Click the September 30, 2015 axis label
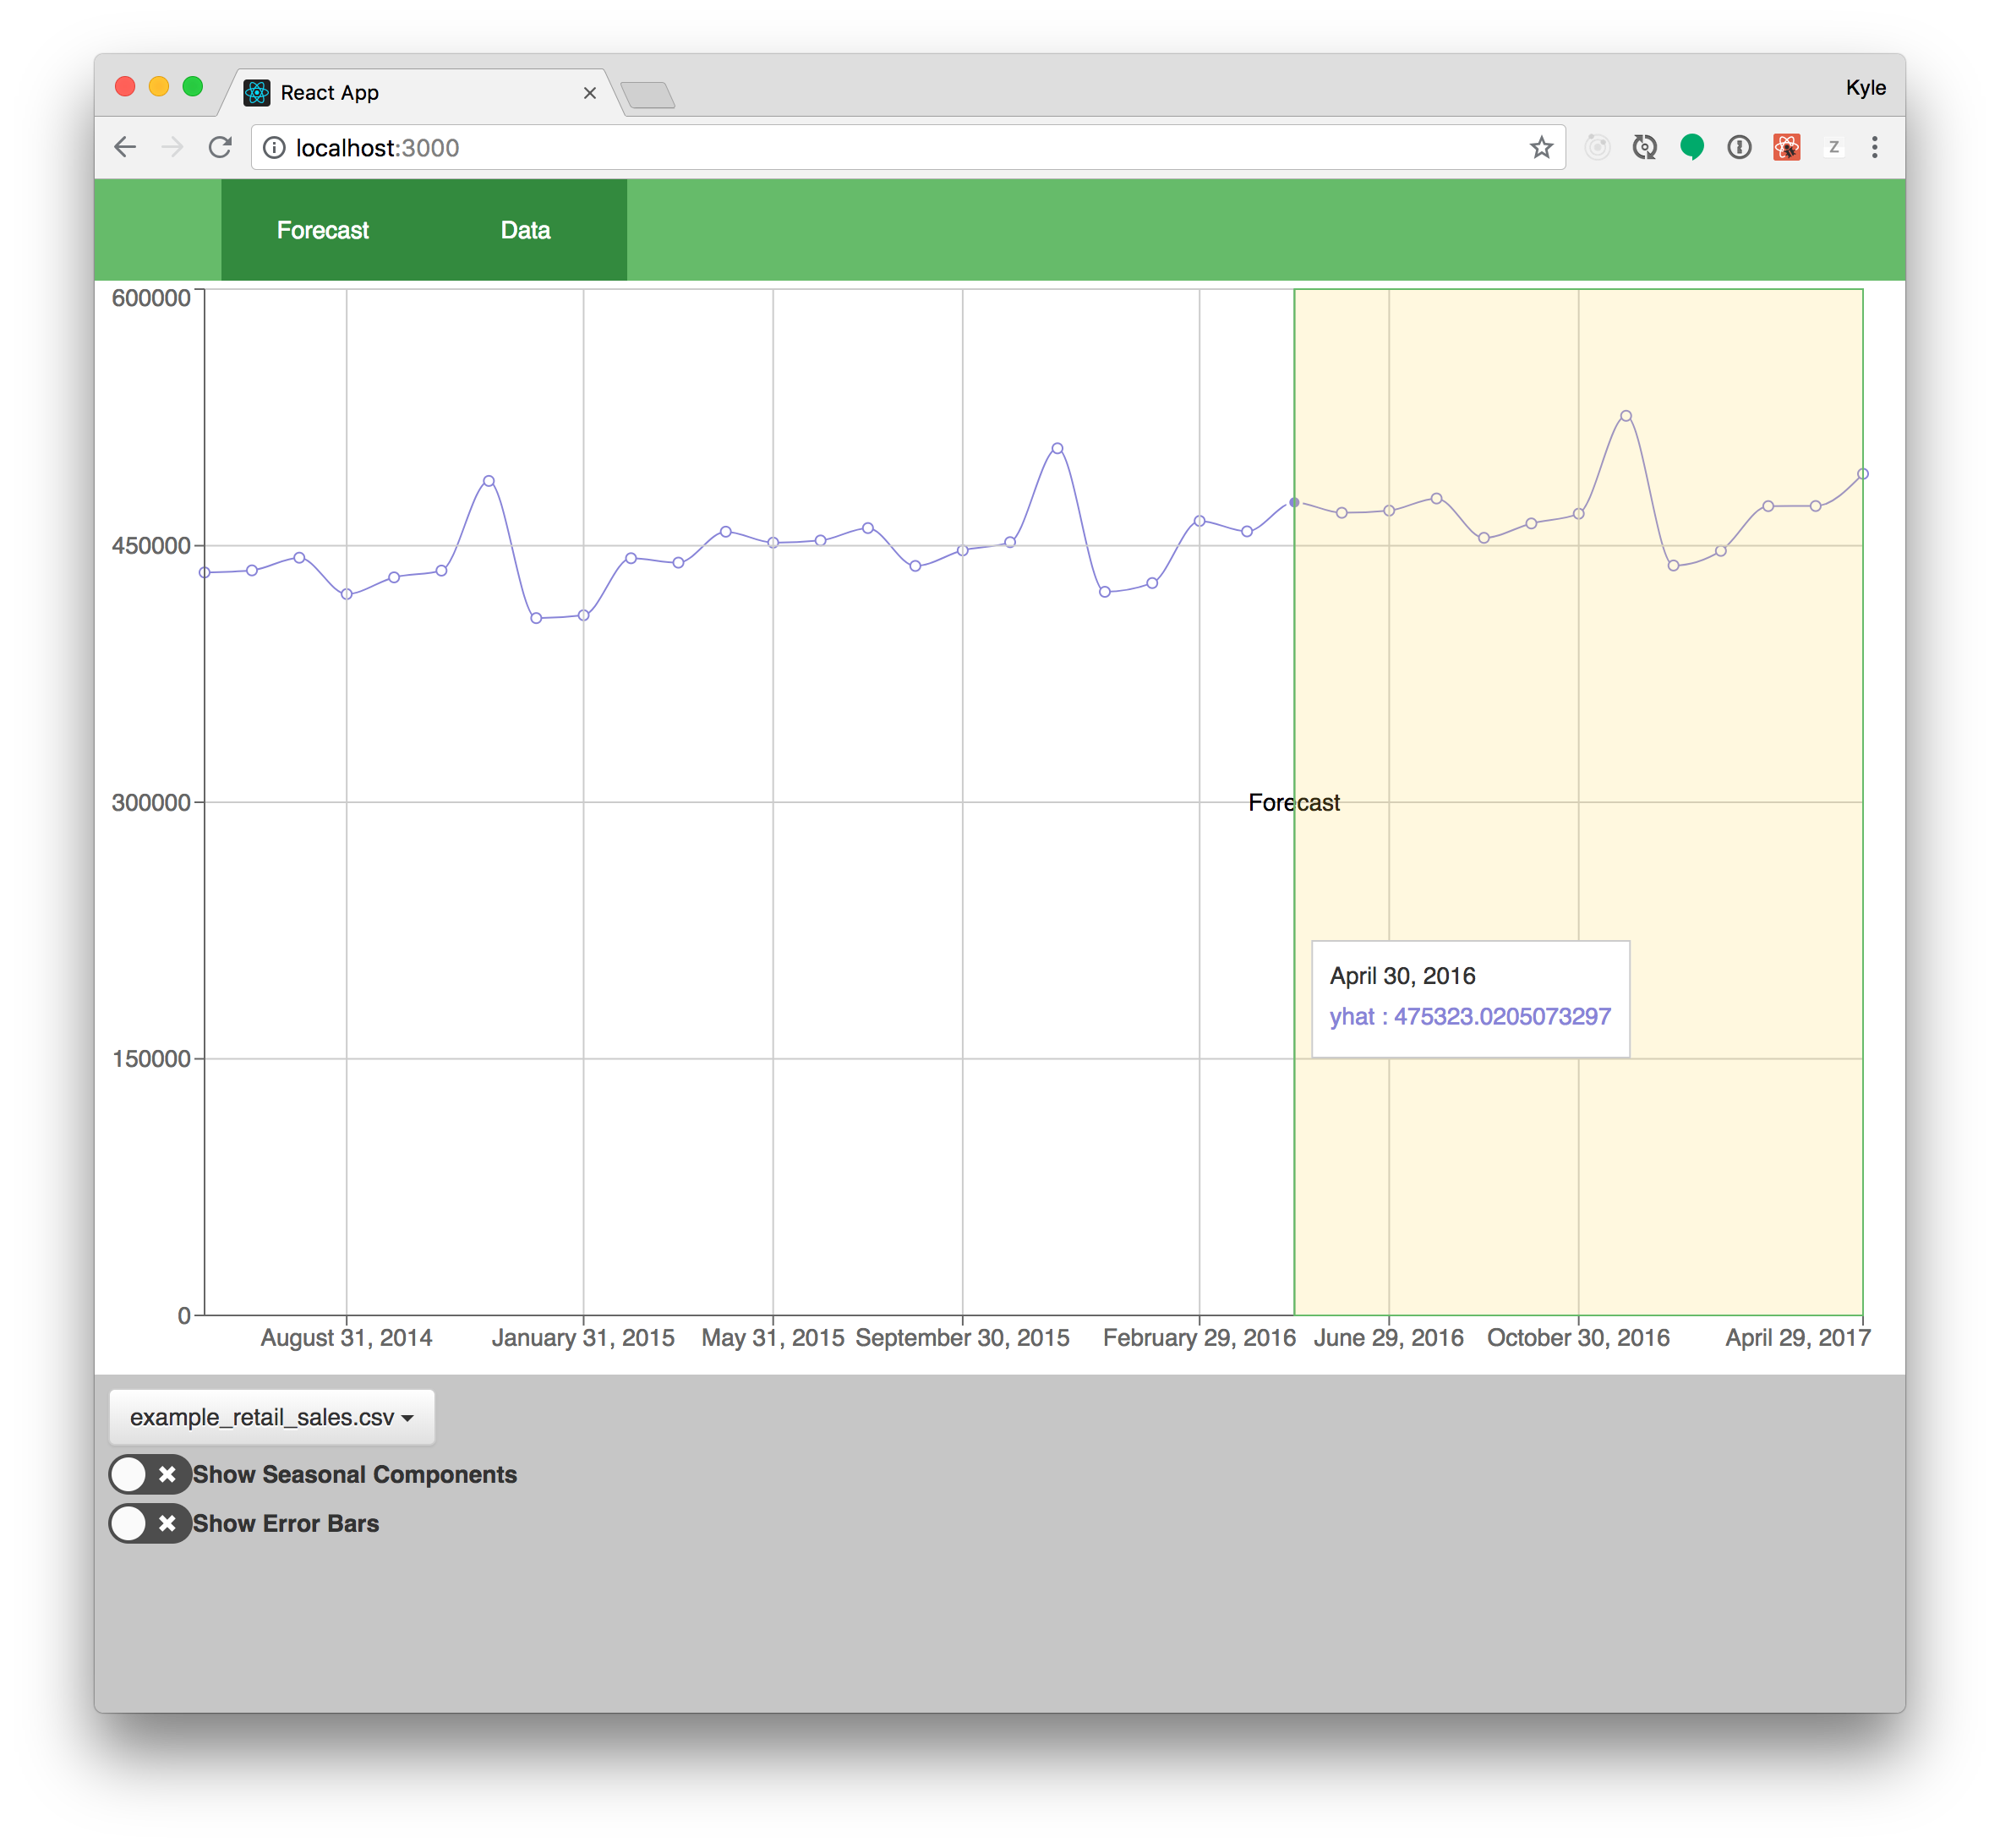This screenshot has width=2000, height=1848. click(962, 1338)
